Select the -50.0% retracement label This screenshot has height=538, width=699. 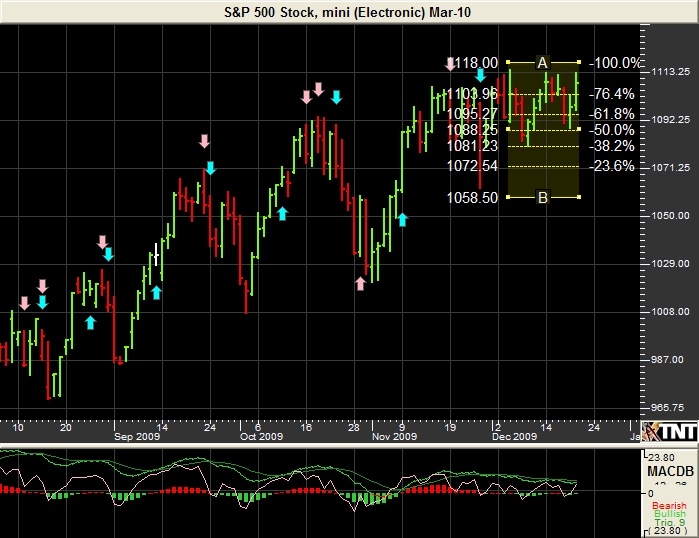click(x=612, y=130)
